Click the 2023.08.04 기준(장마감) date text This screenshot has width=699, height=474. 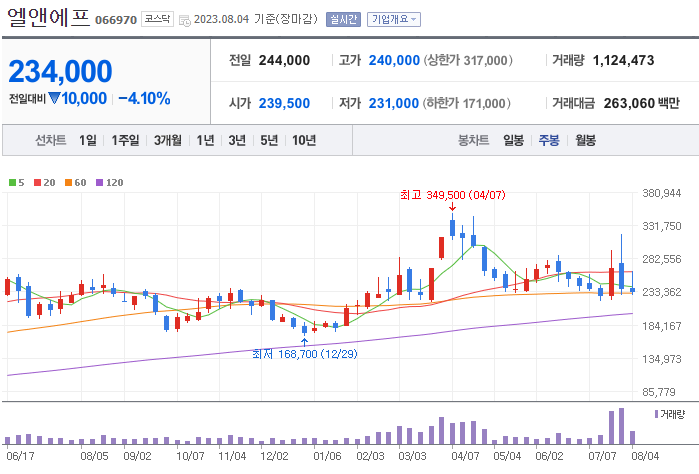click(x=256, y=19)
